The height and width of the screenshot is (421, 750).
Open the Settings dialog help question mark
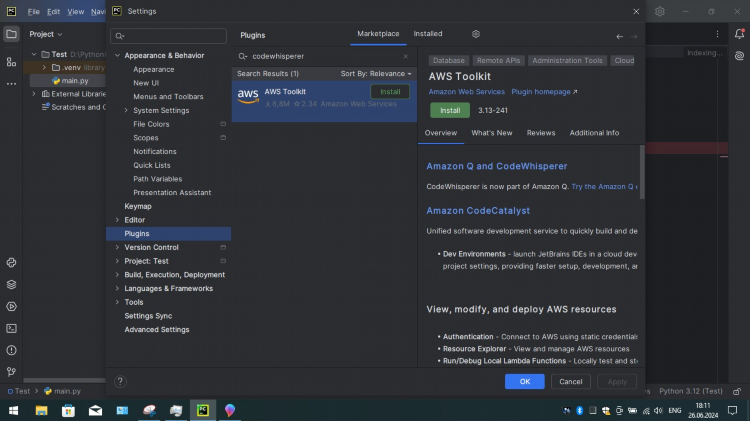(120, 381)
